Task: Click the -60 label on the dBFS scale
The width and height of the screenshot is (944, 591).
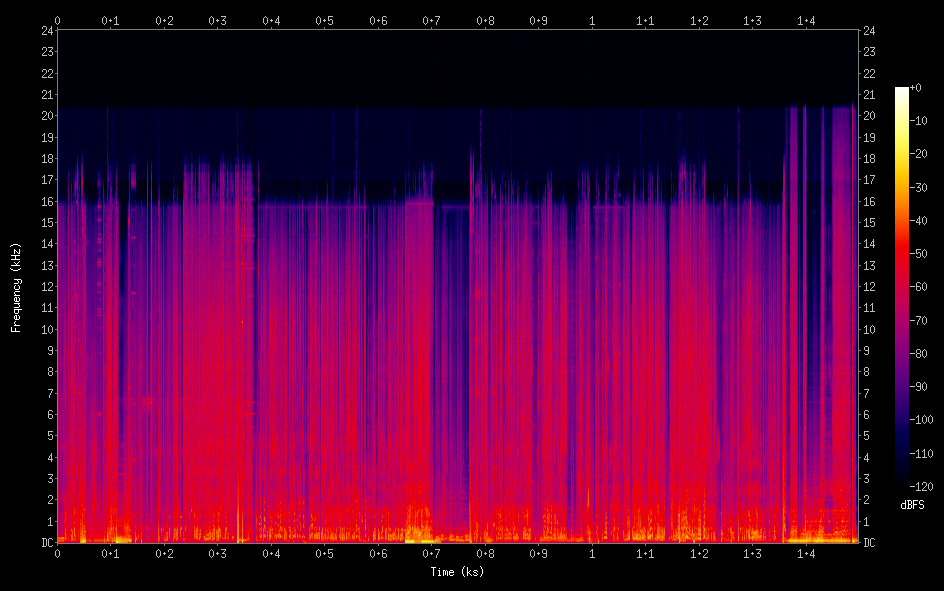Action: coord(925,287)
